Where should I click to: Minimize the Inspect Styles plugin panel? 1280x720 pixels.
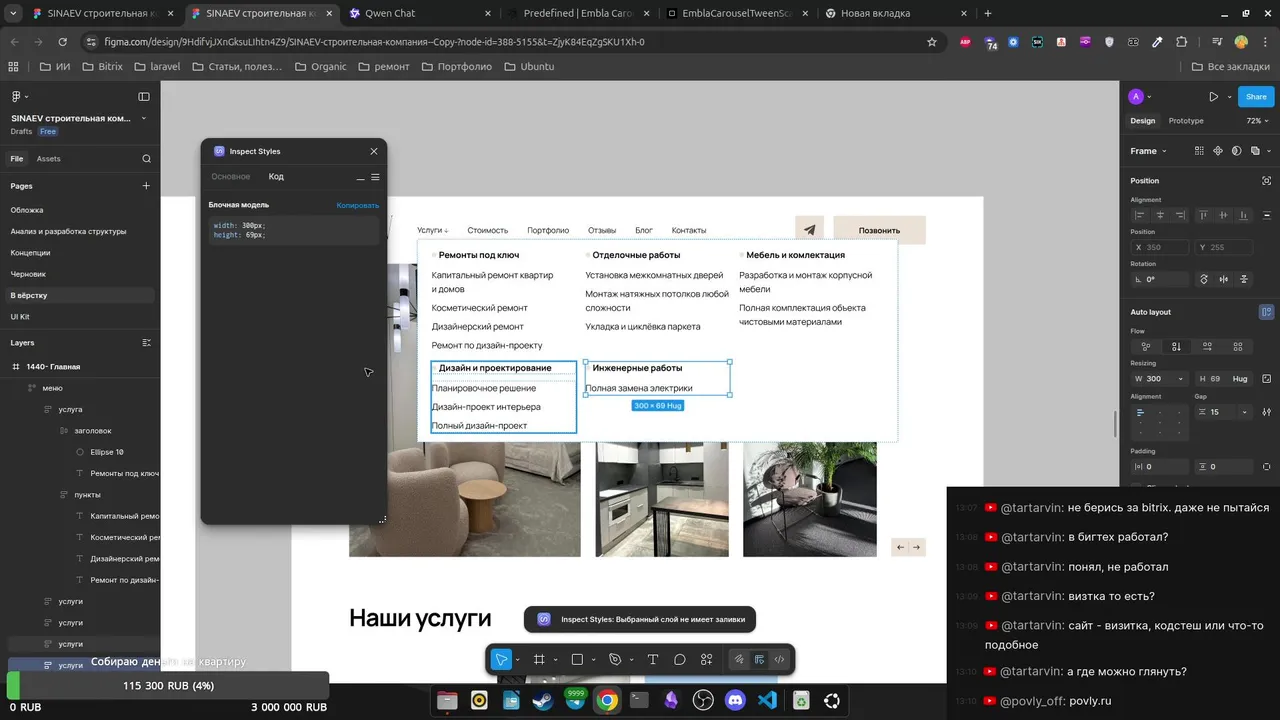point(360,178)
